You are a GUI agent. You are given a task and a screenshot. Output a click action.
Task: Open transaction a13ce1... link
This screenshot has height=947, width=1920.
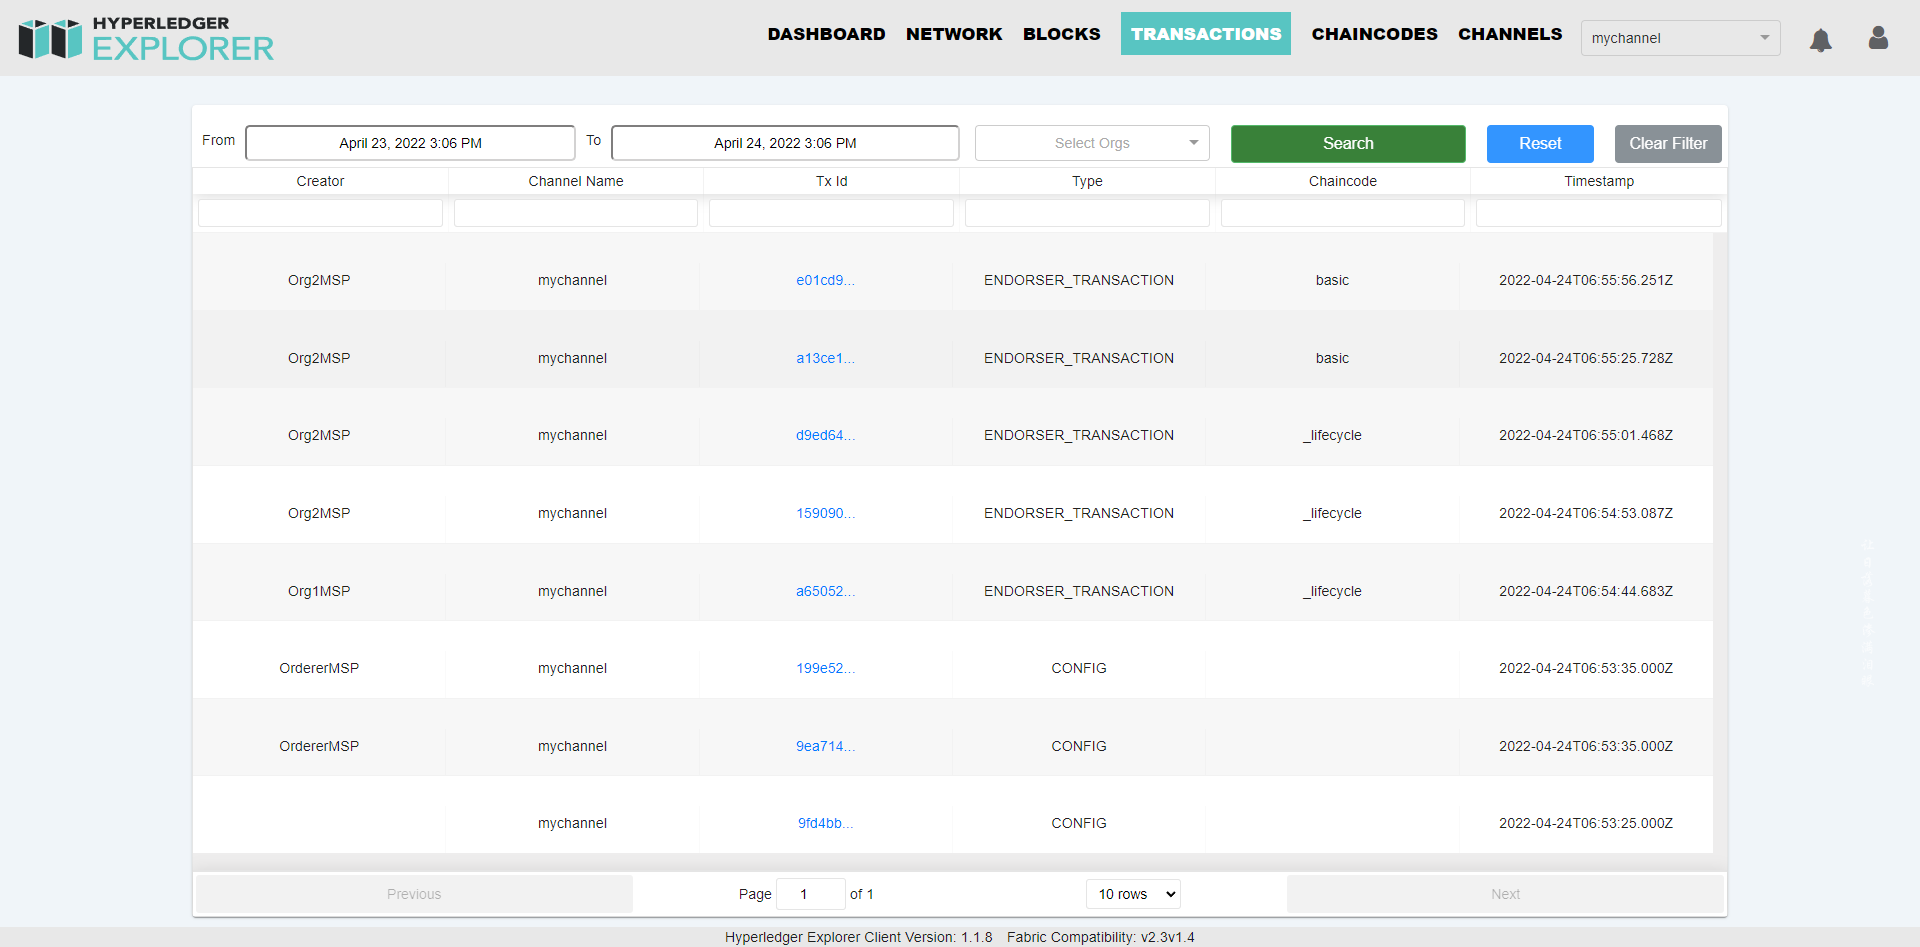click(825, 358)
